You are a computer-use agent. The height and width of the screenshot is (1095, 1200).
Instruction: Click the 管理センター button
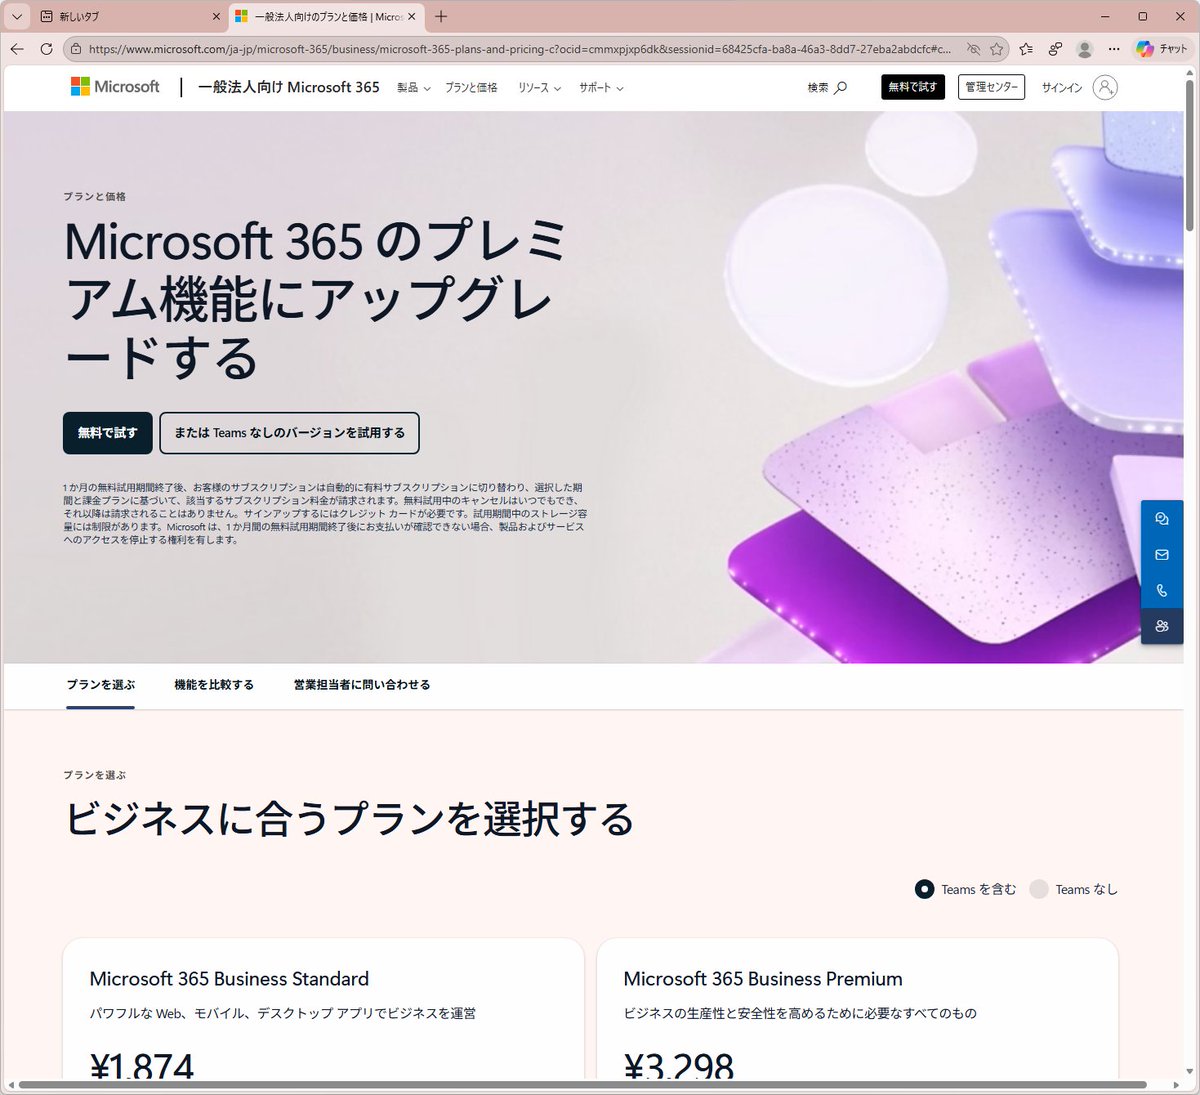(991, 87)
